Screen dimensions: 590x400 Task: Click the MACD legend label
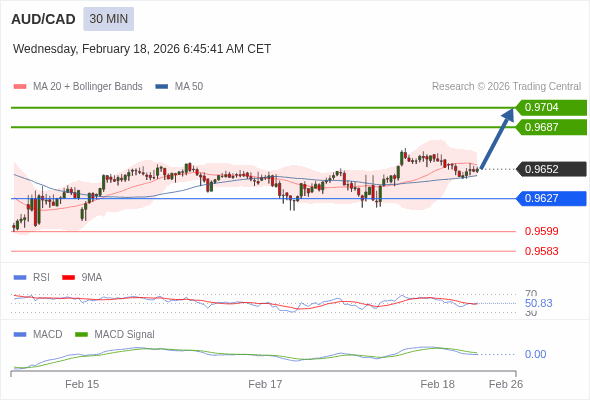coord(48,335)
